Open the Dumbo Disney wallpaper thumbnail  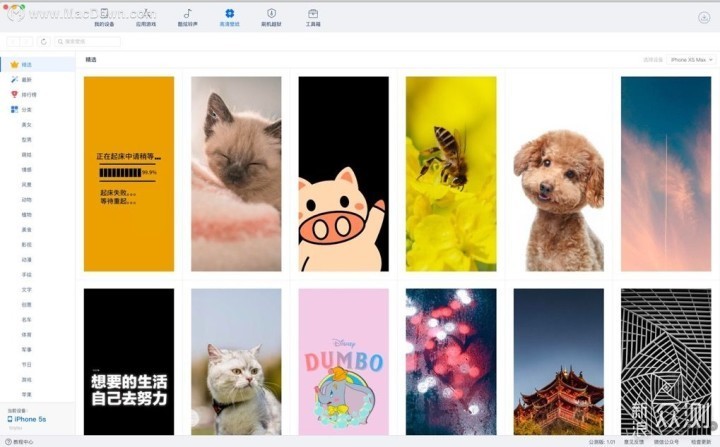[343, 361]
